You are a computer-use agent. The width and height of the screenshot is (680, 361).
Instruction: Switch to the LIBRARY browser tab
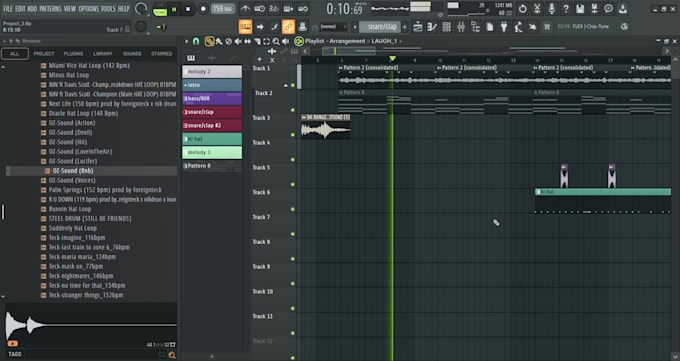click(102, 54)
